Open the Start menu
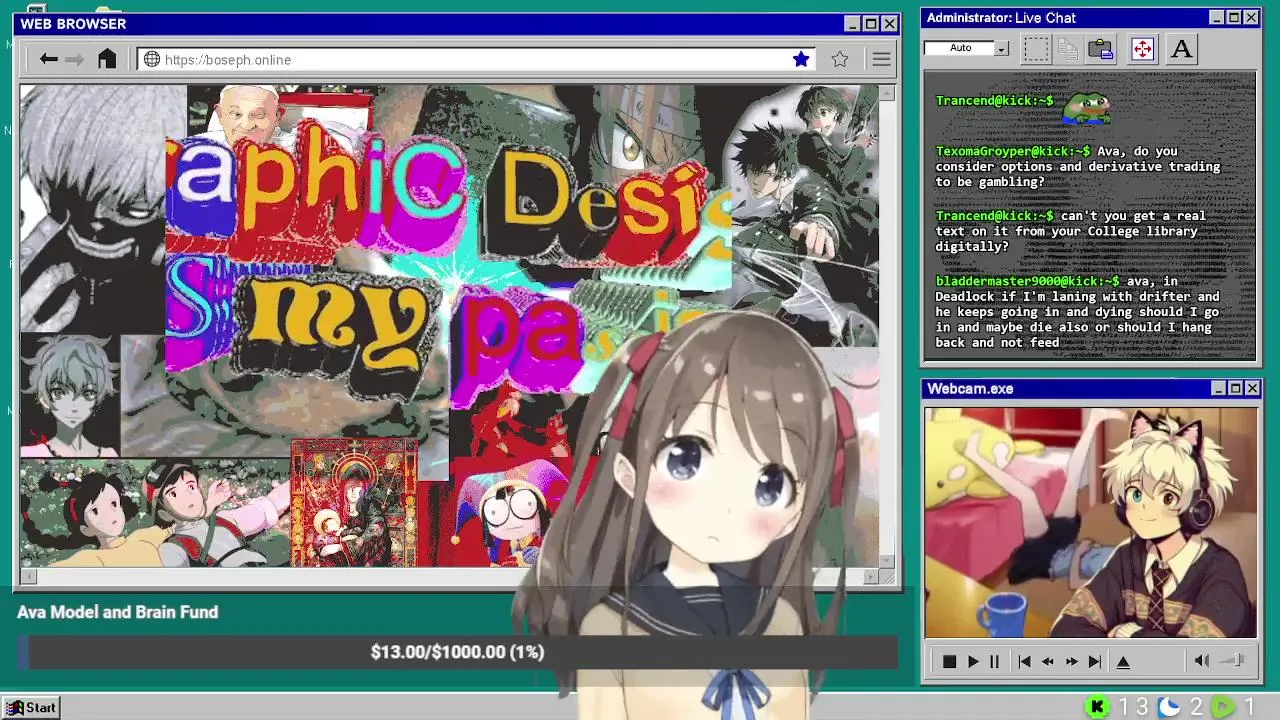1280x720 pixels. click(30, 707)
